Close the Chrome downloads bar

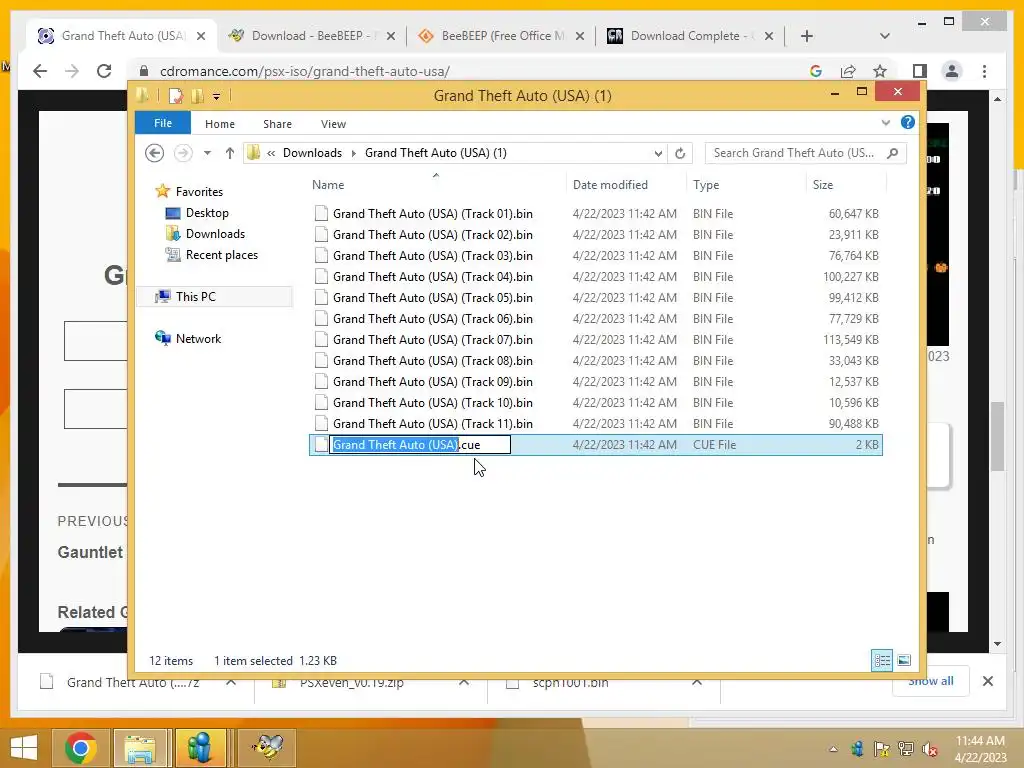tap(987, 681)
